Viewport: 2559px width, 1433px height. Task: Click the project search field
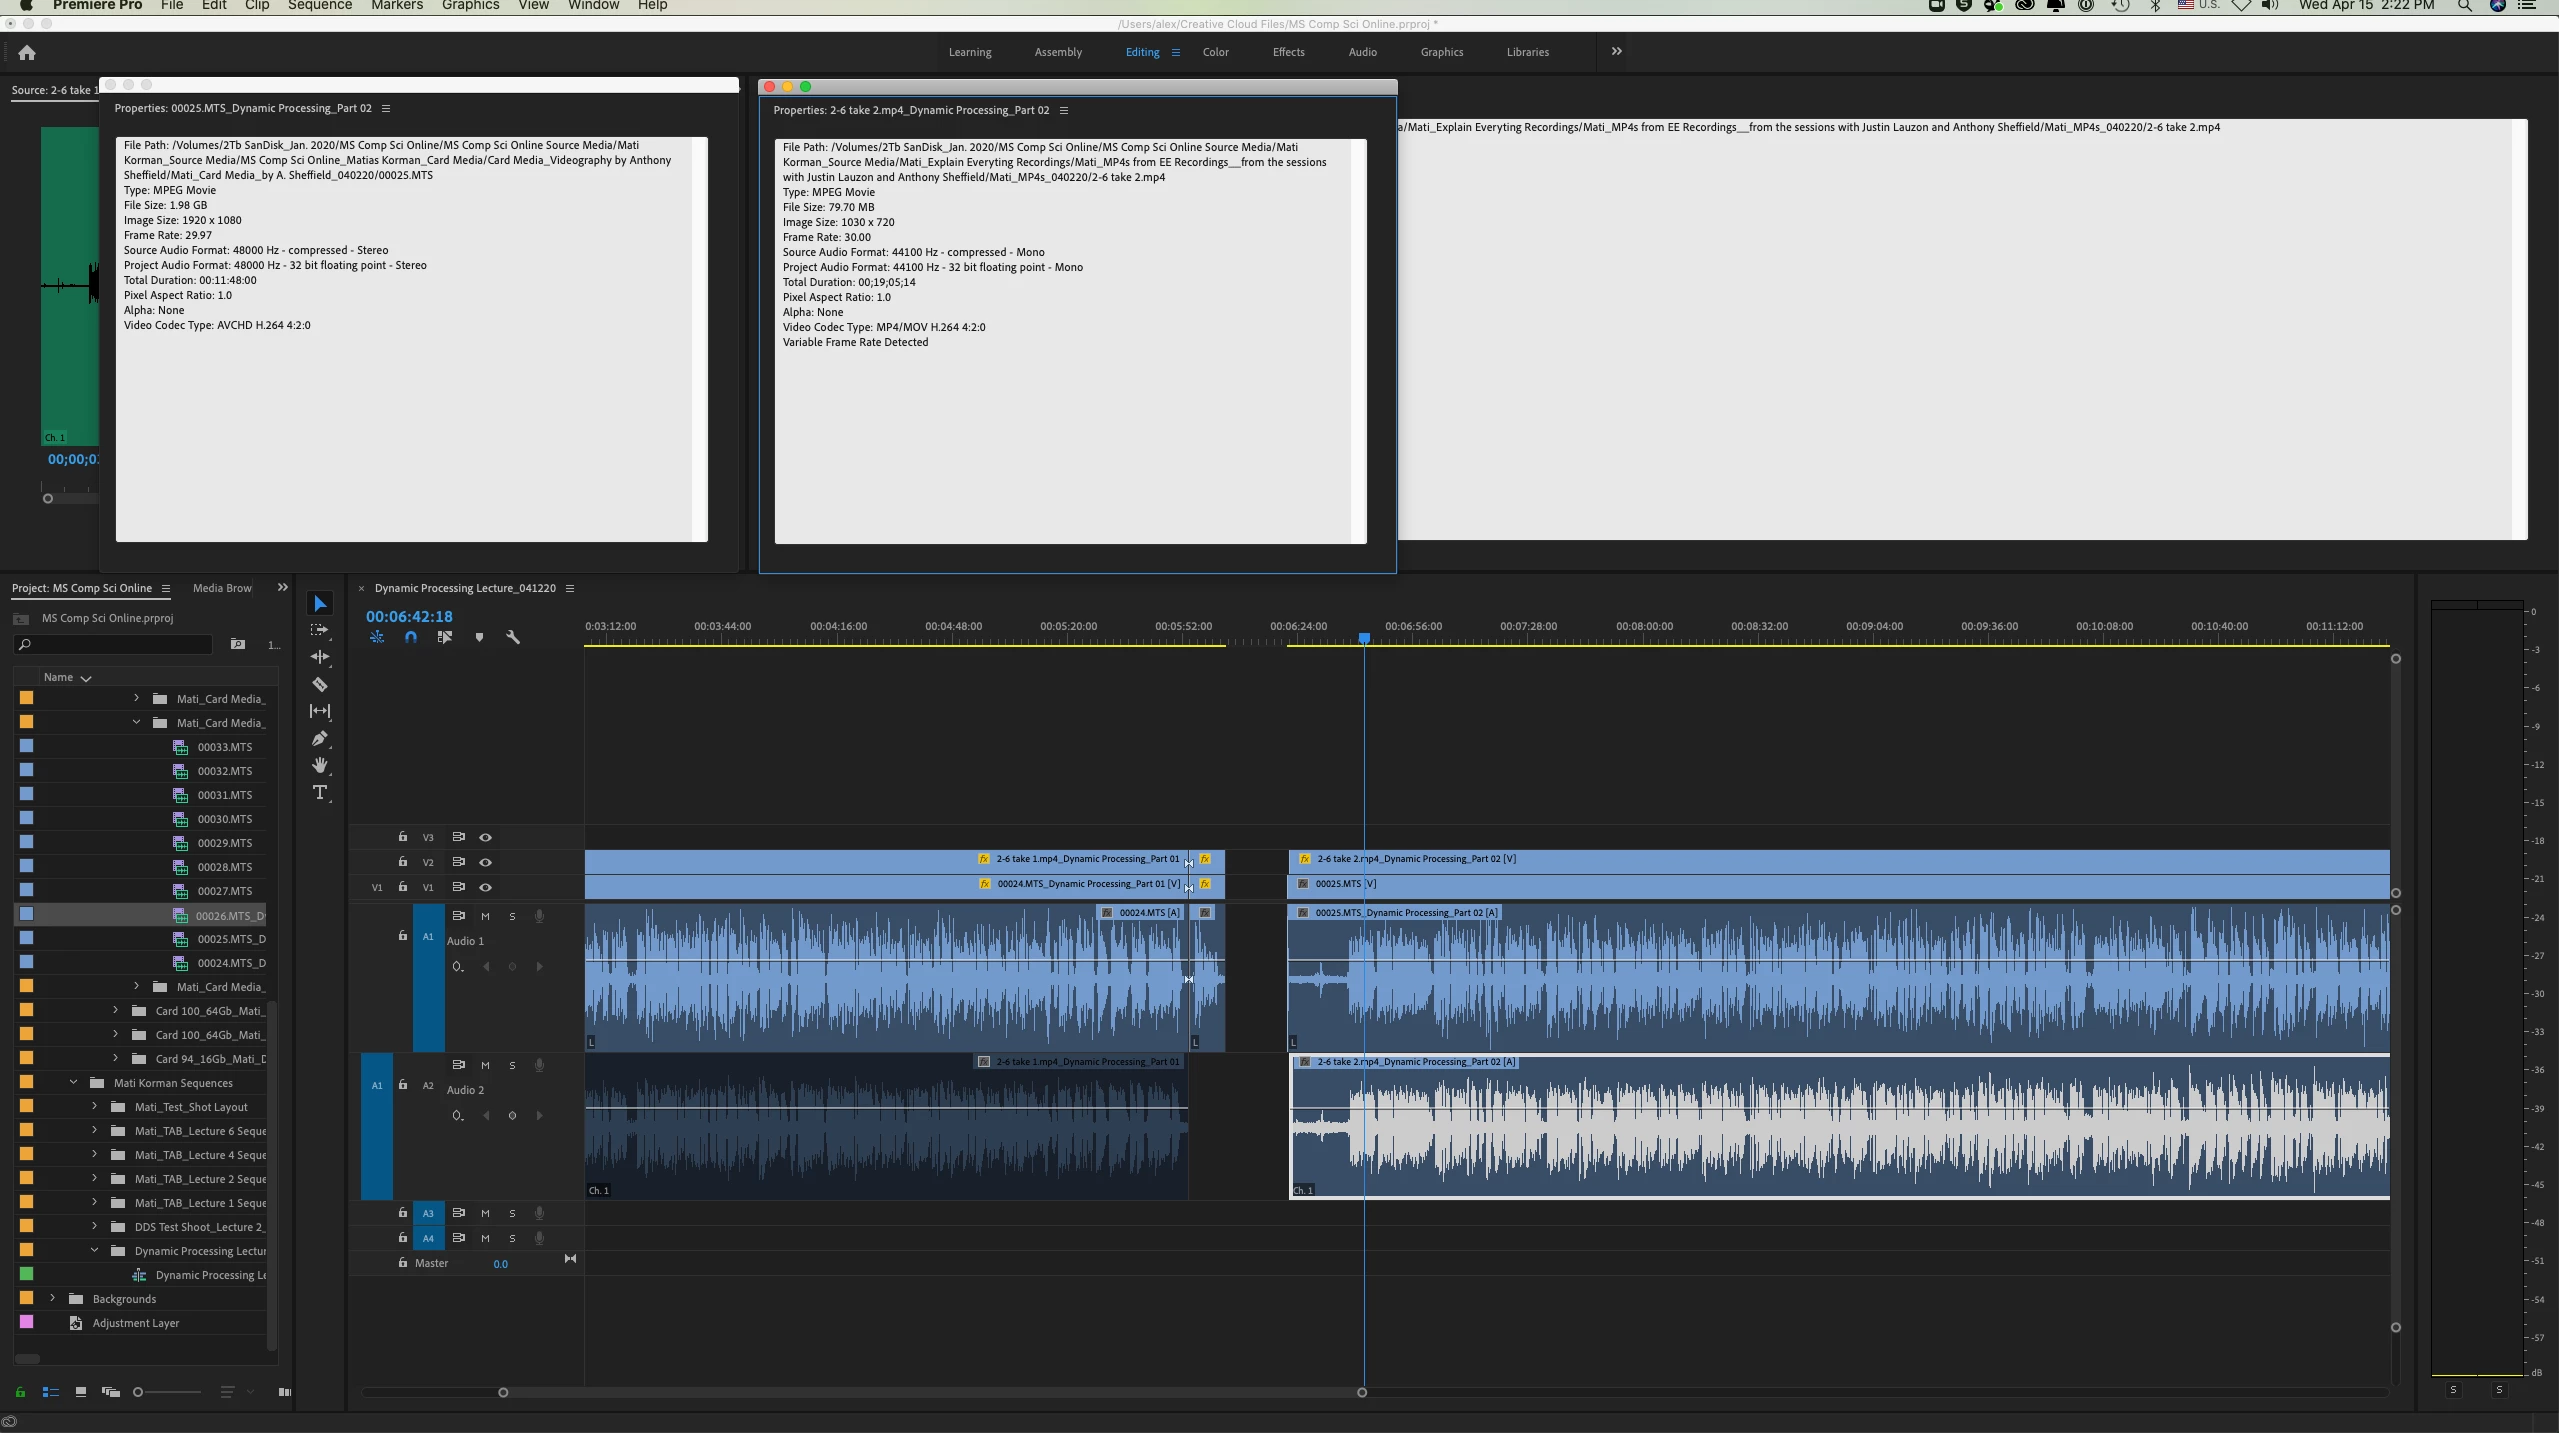(115, 645)
